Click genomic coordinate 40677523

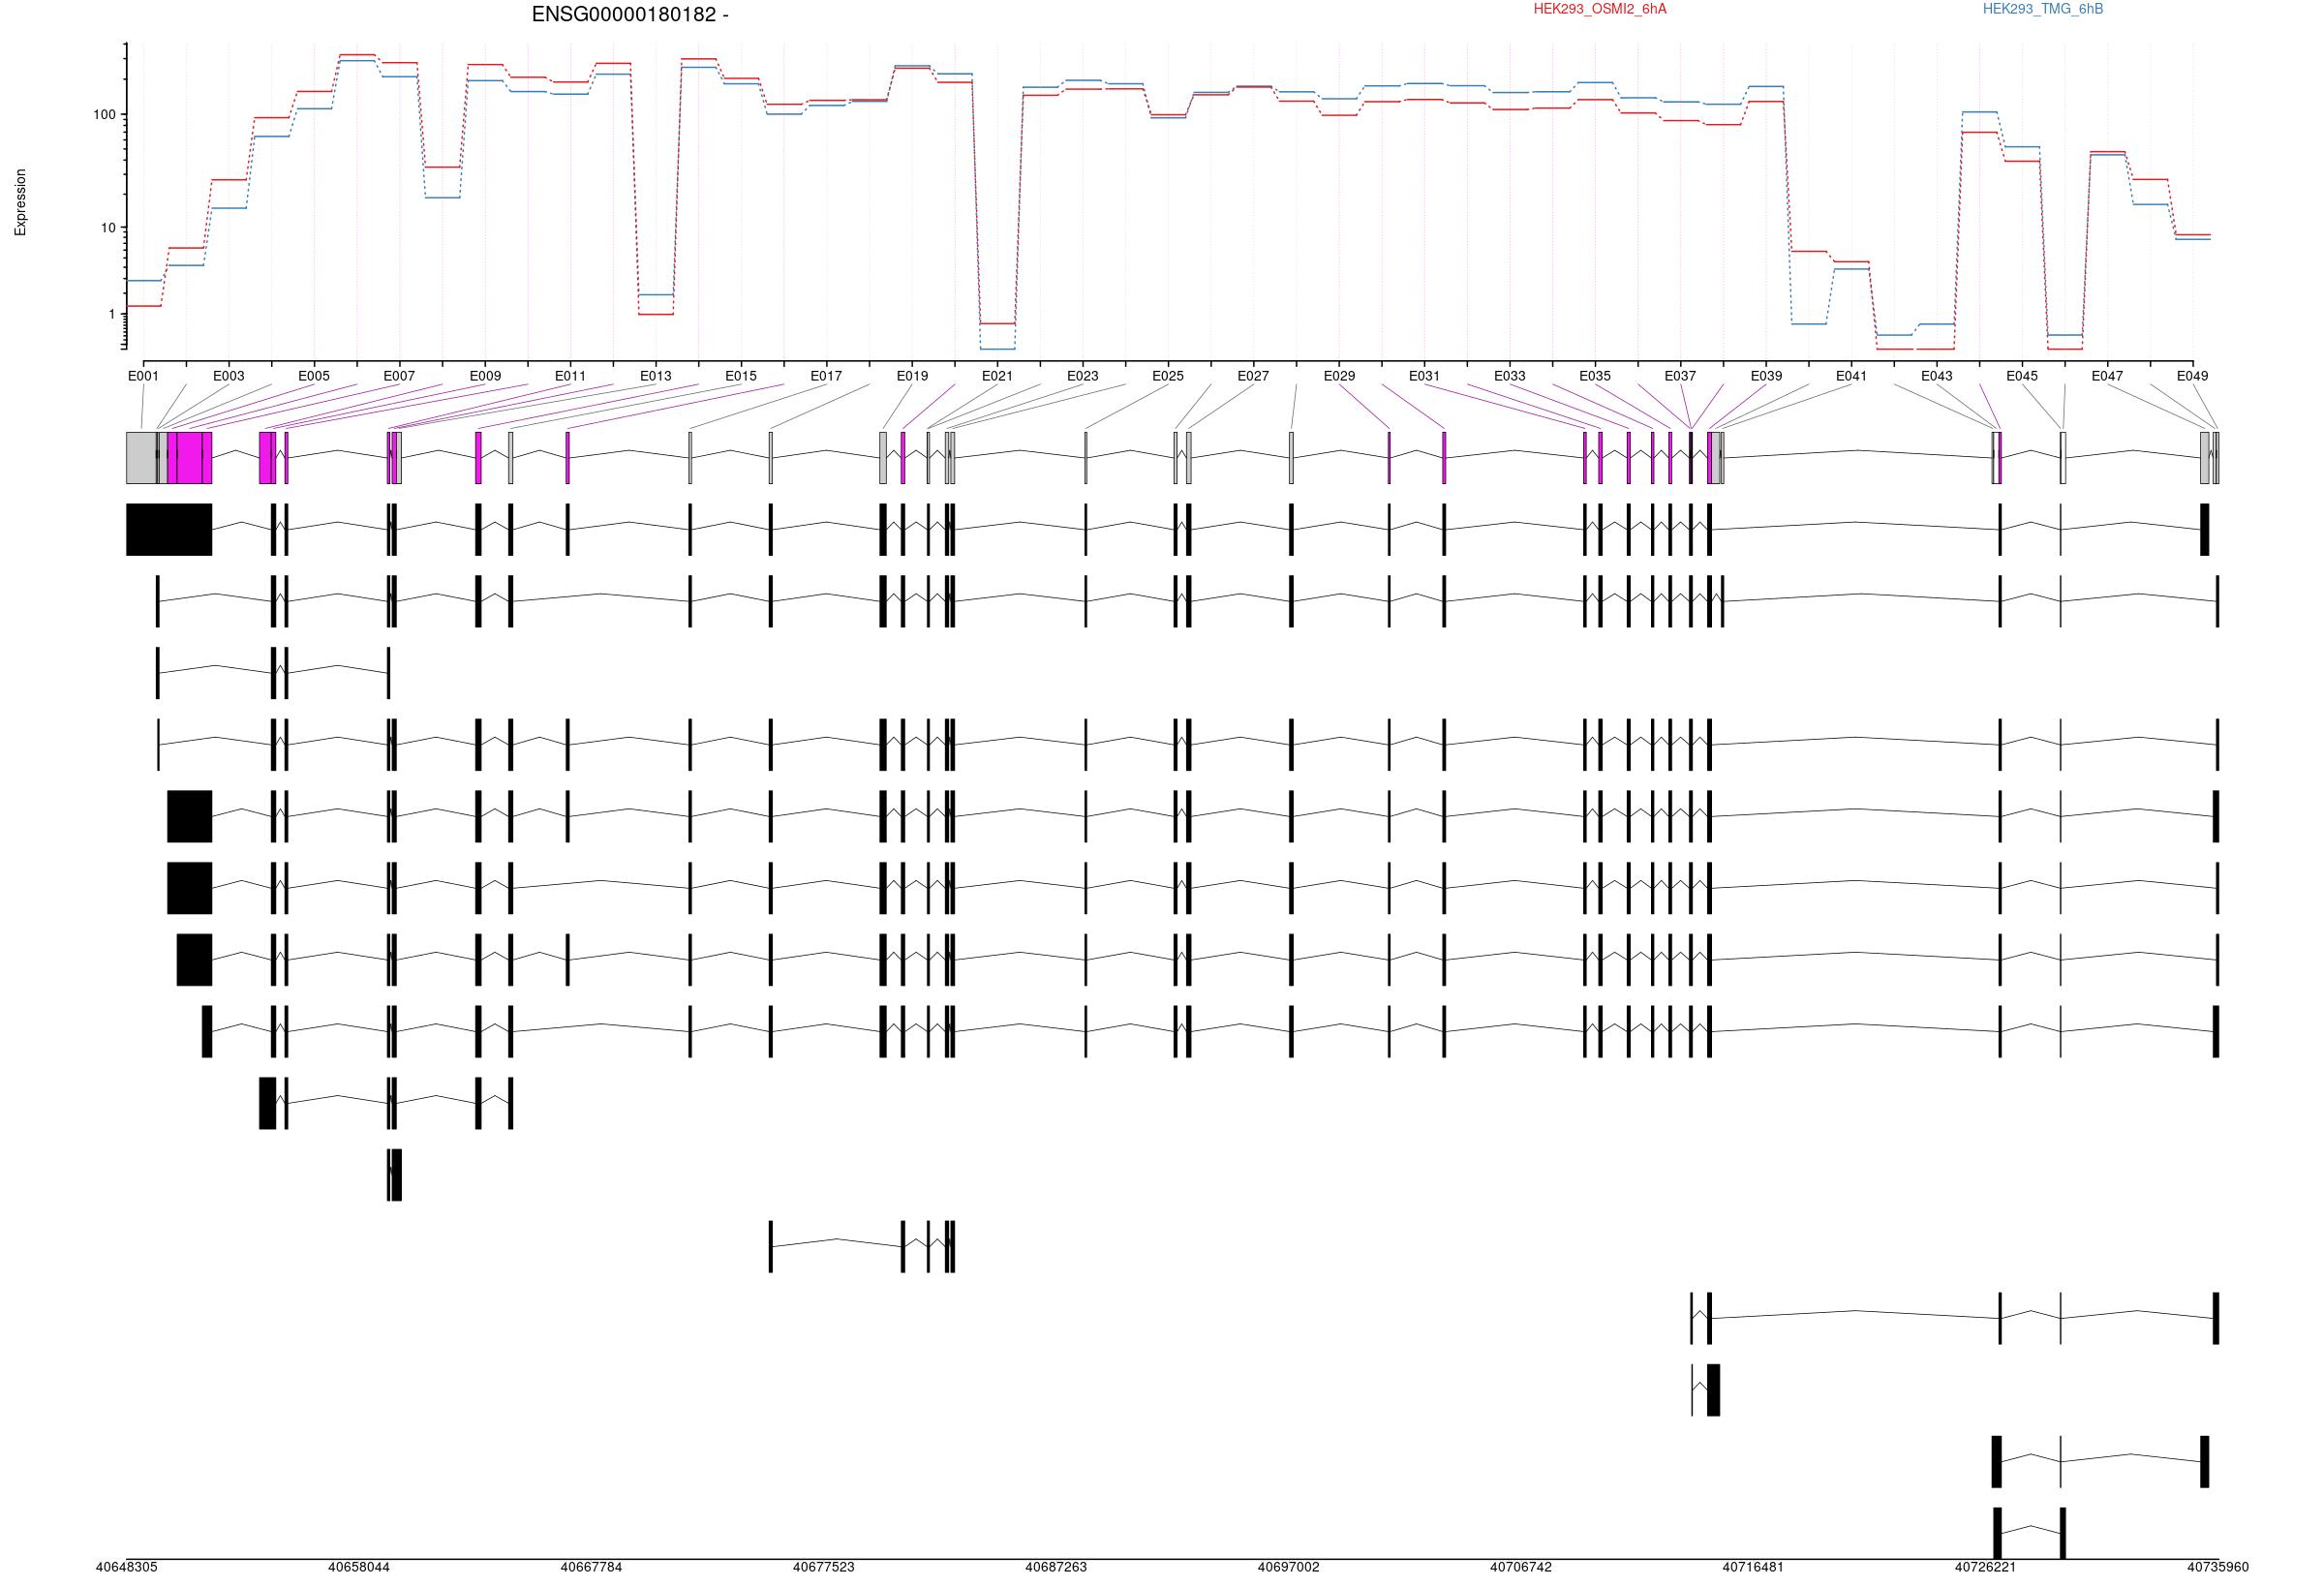(x=824, y=1567)
